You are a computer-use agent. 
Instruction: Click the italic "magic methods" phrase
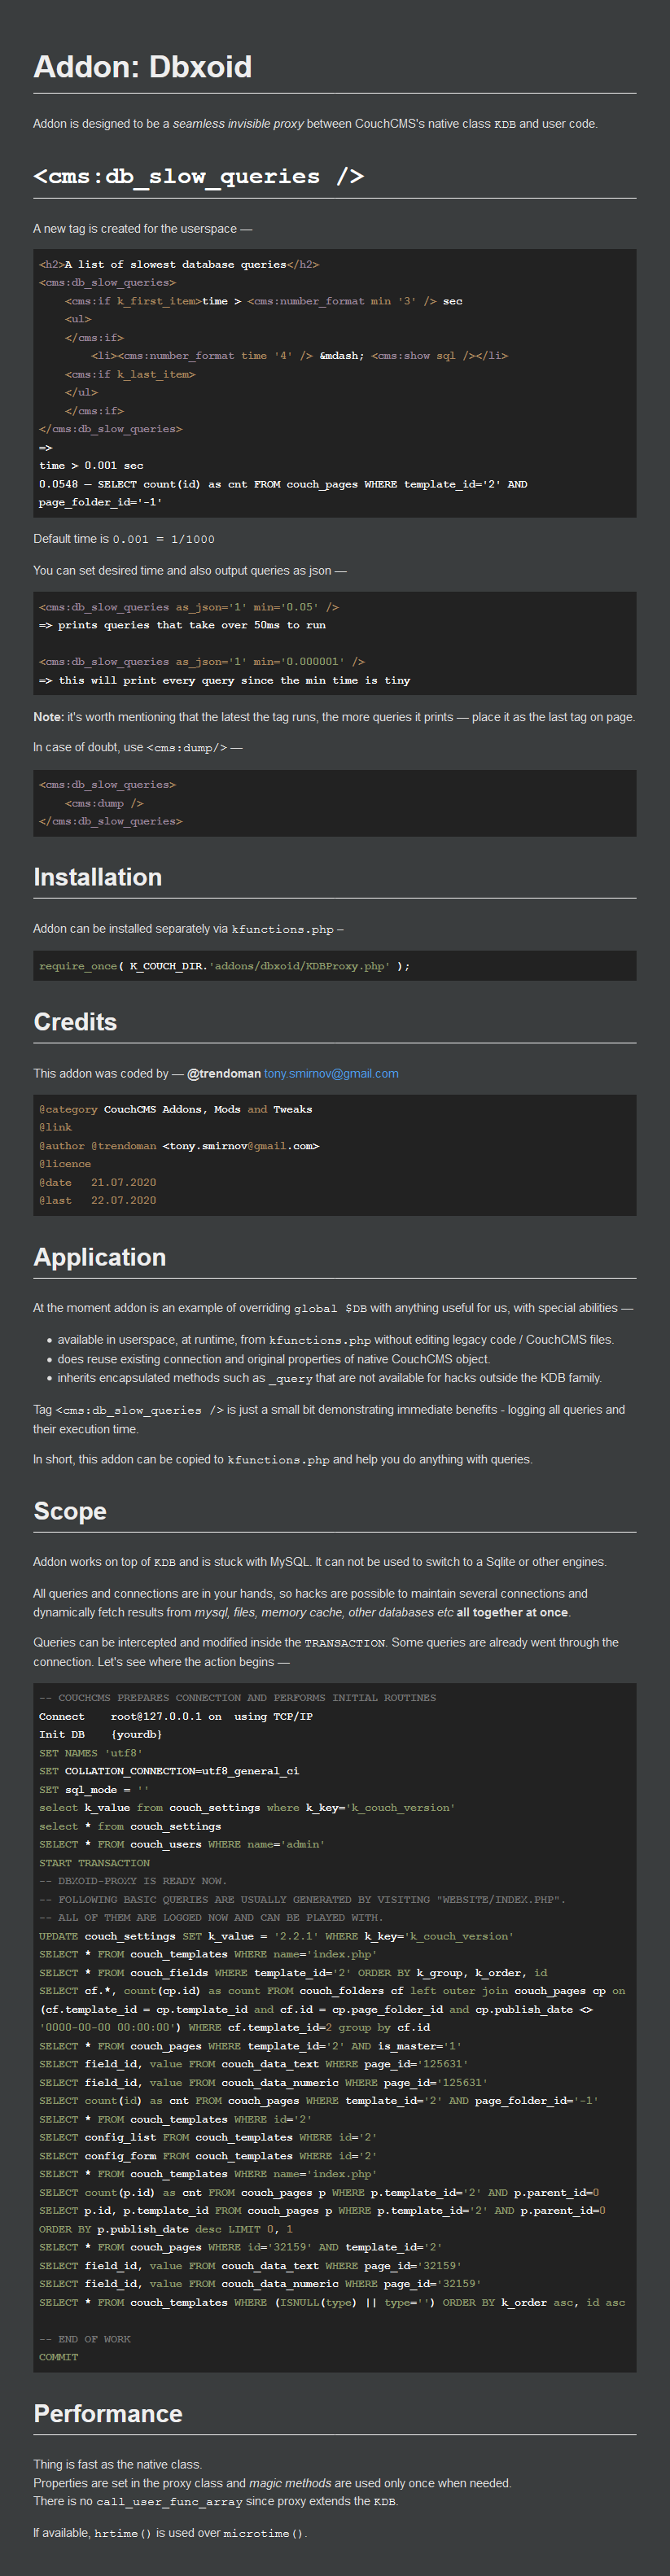(290, 2483)
